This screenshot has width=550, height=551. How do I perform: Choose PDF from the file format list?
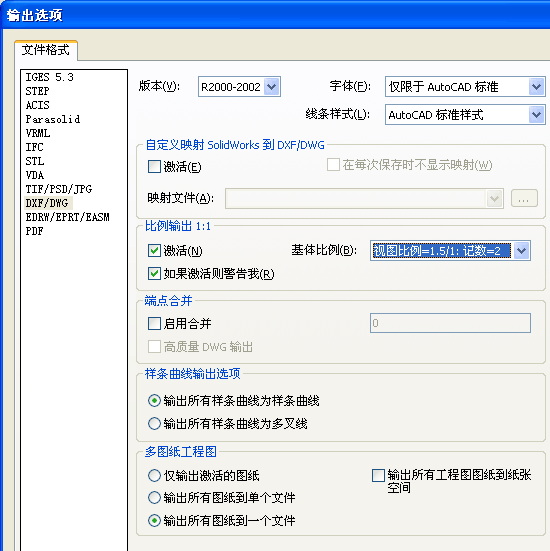pyautogui.click(x=34, y=231)
